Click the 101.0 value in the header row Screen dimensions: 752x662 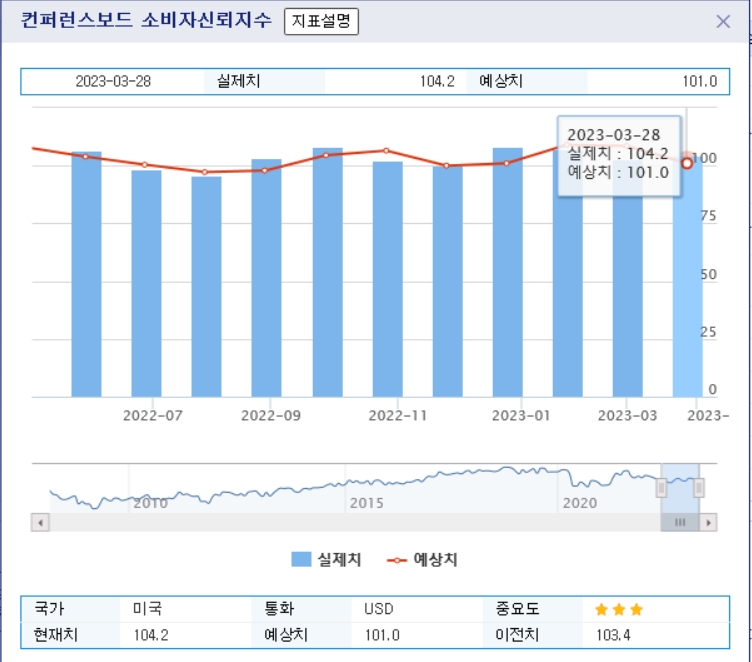(x=700, y=82)
